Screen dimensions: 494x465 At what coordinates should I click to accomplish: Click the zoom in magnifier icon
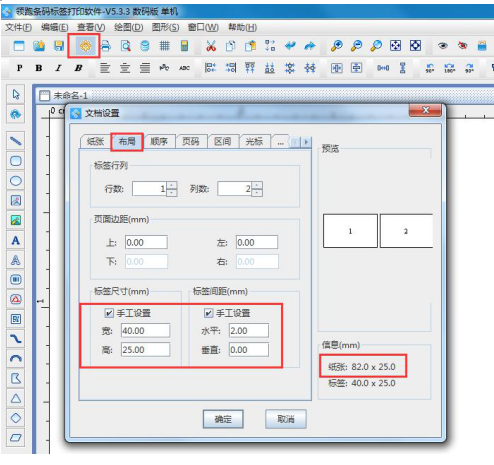(336, 46)
